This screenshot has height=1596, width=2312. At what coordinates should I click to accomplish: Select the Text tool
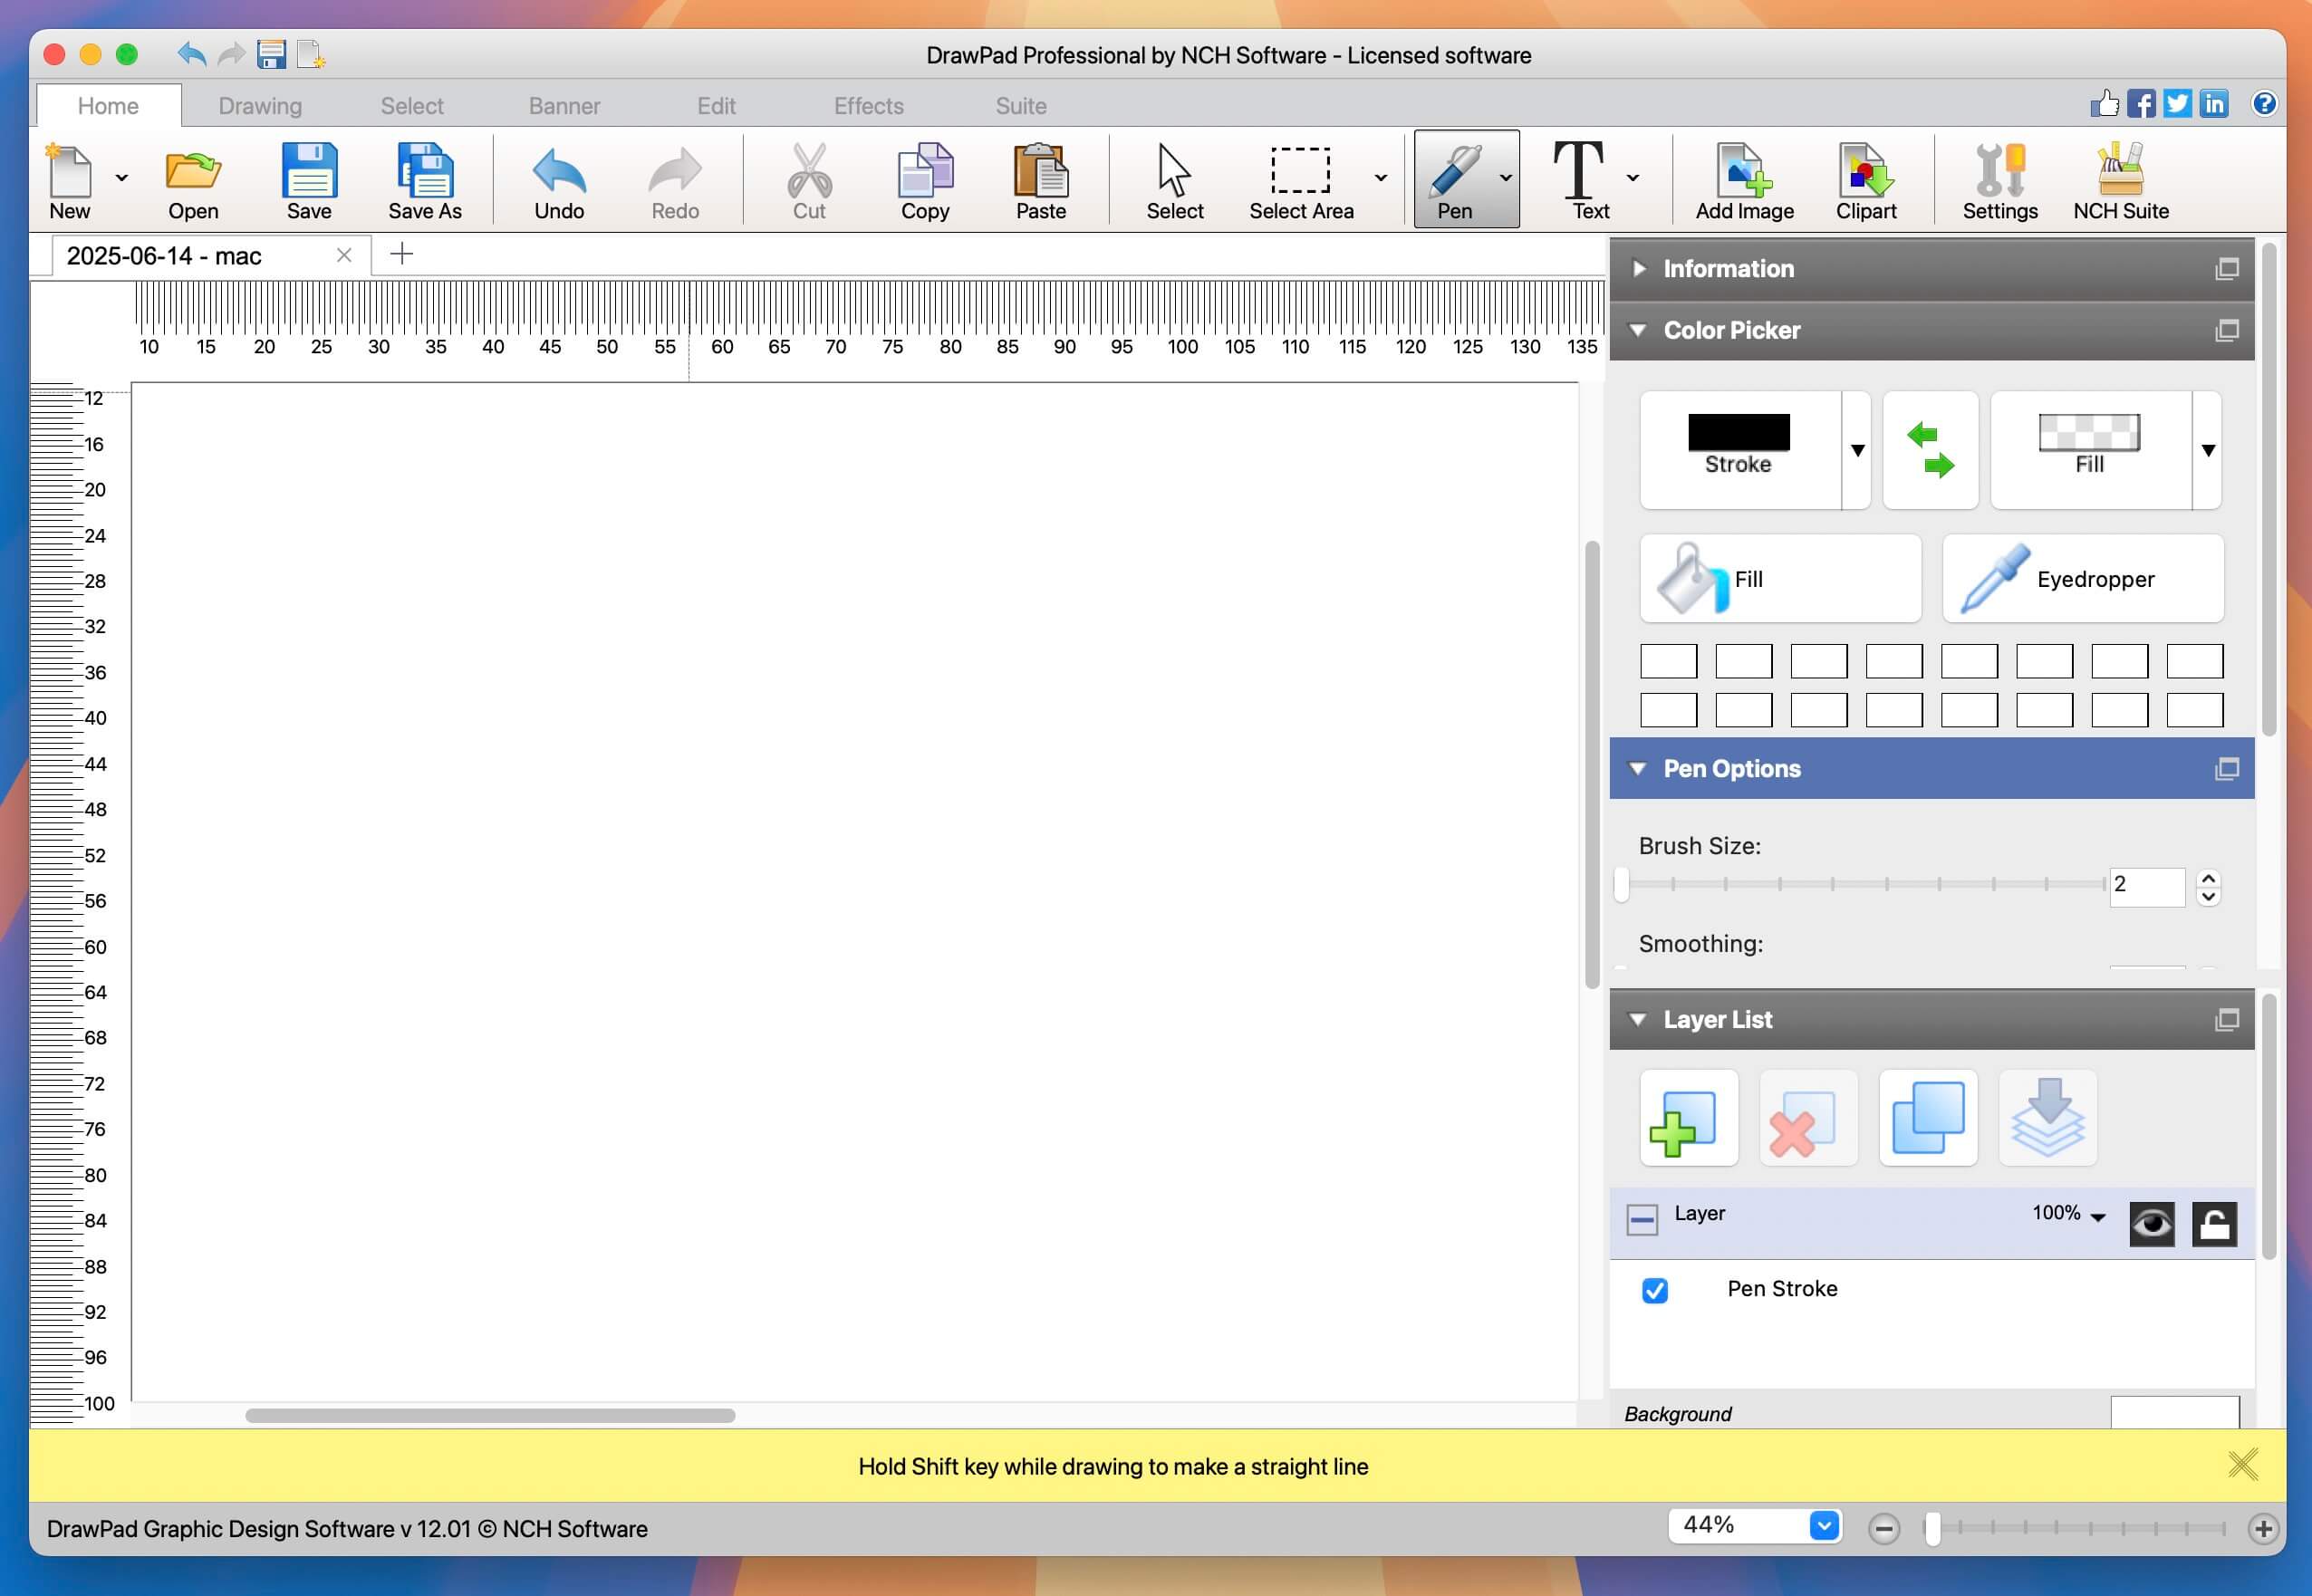coord(1580,180)
